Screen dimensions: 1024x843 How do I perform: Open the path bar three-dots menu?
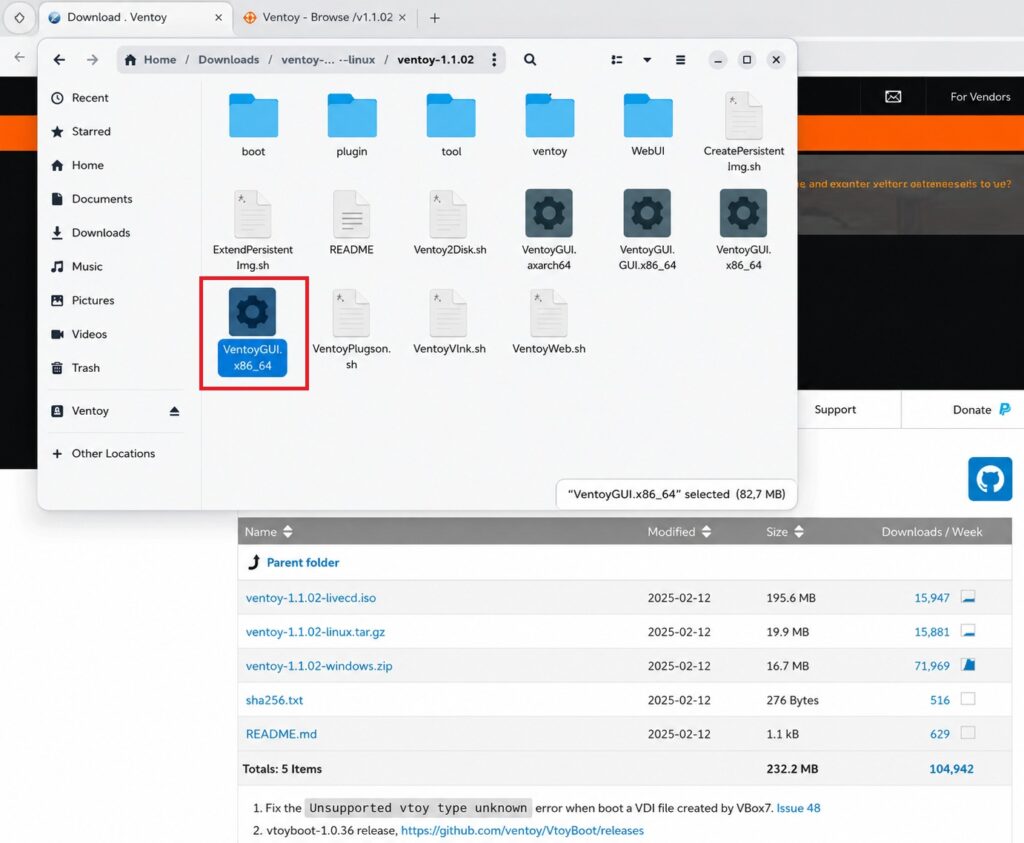coord(494,59)
